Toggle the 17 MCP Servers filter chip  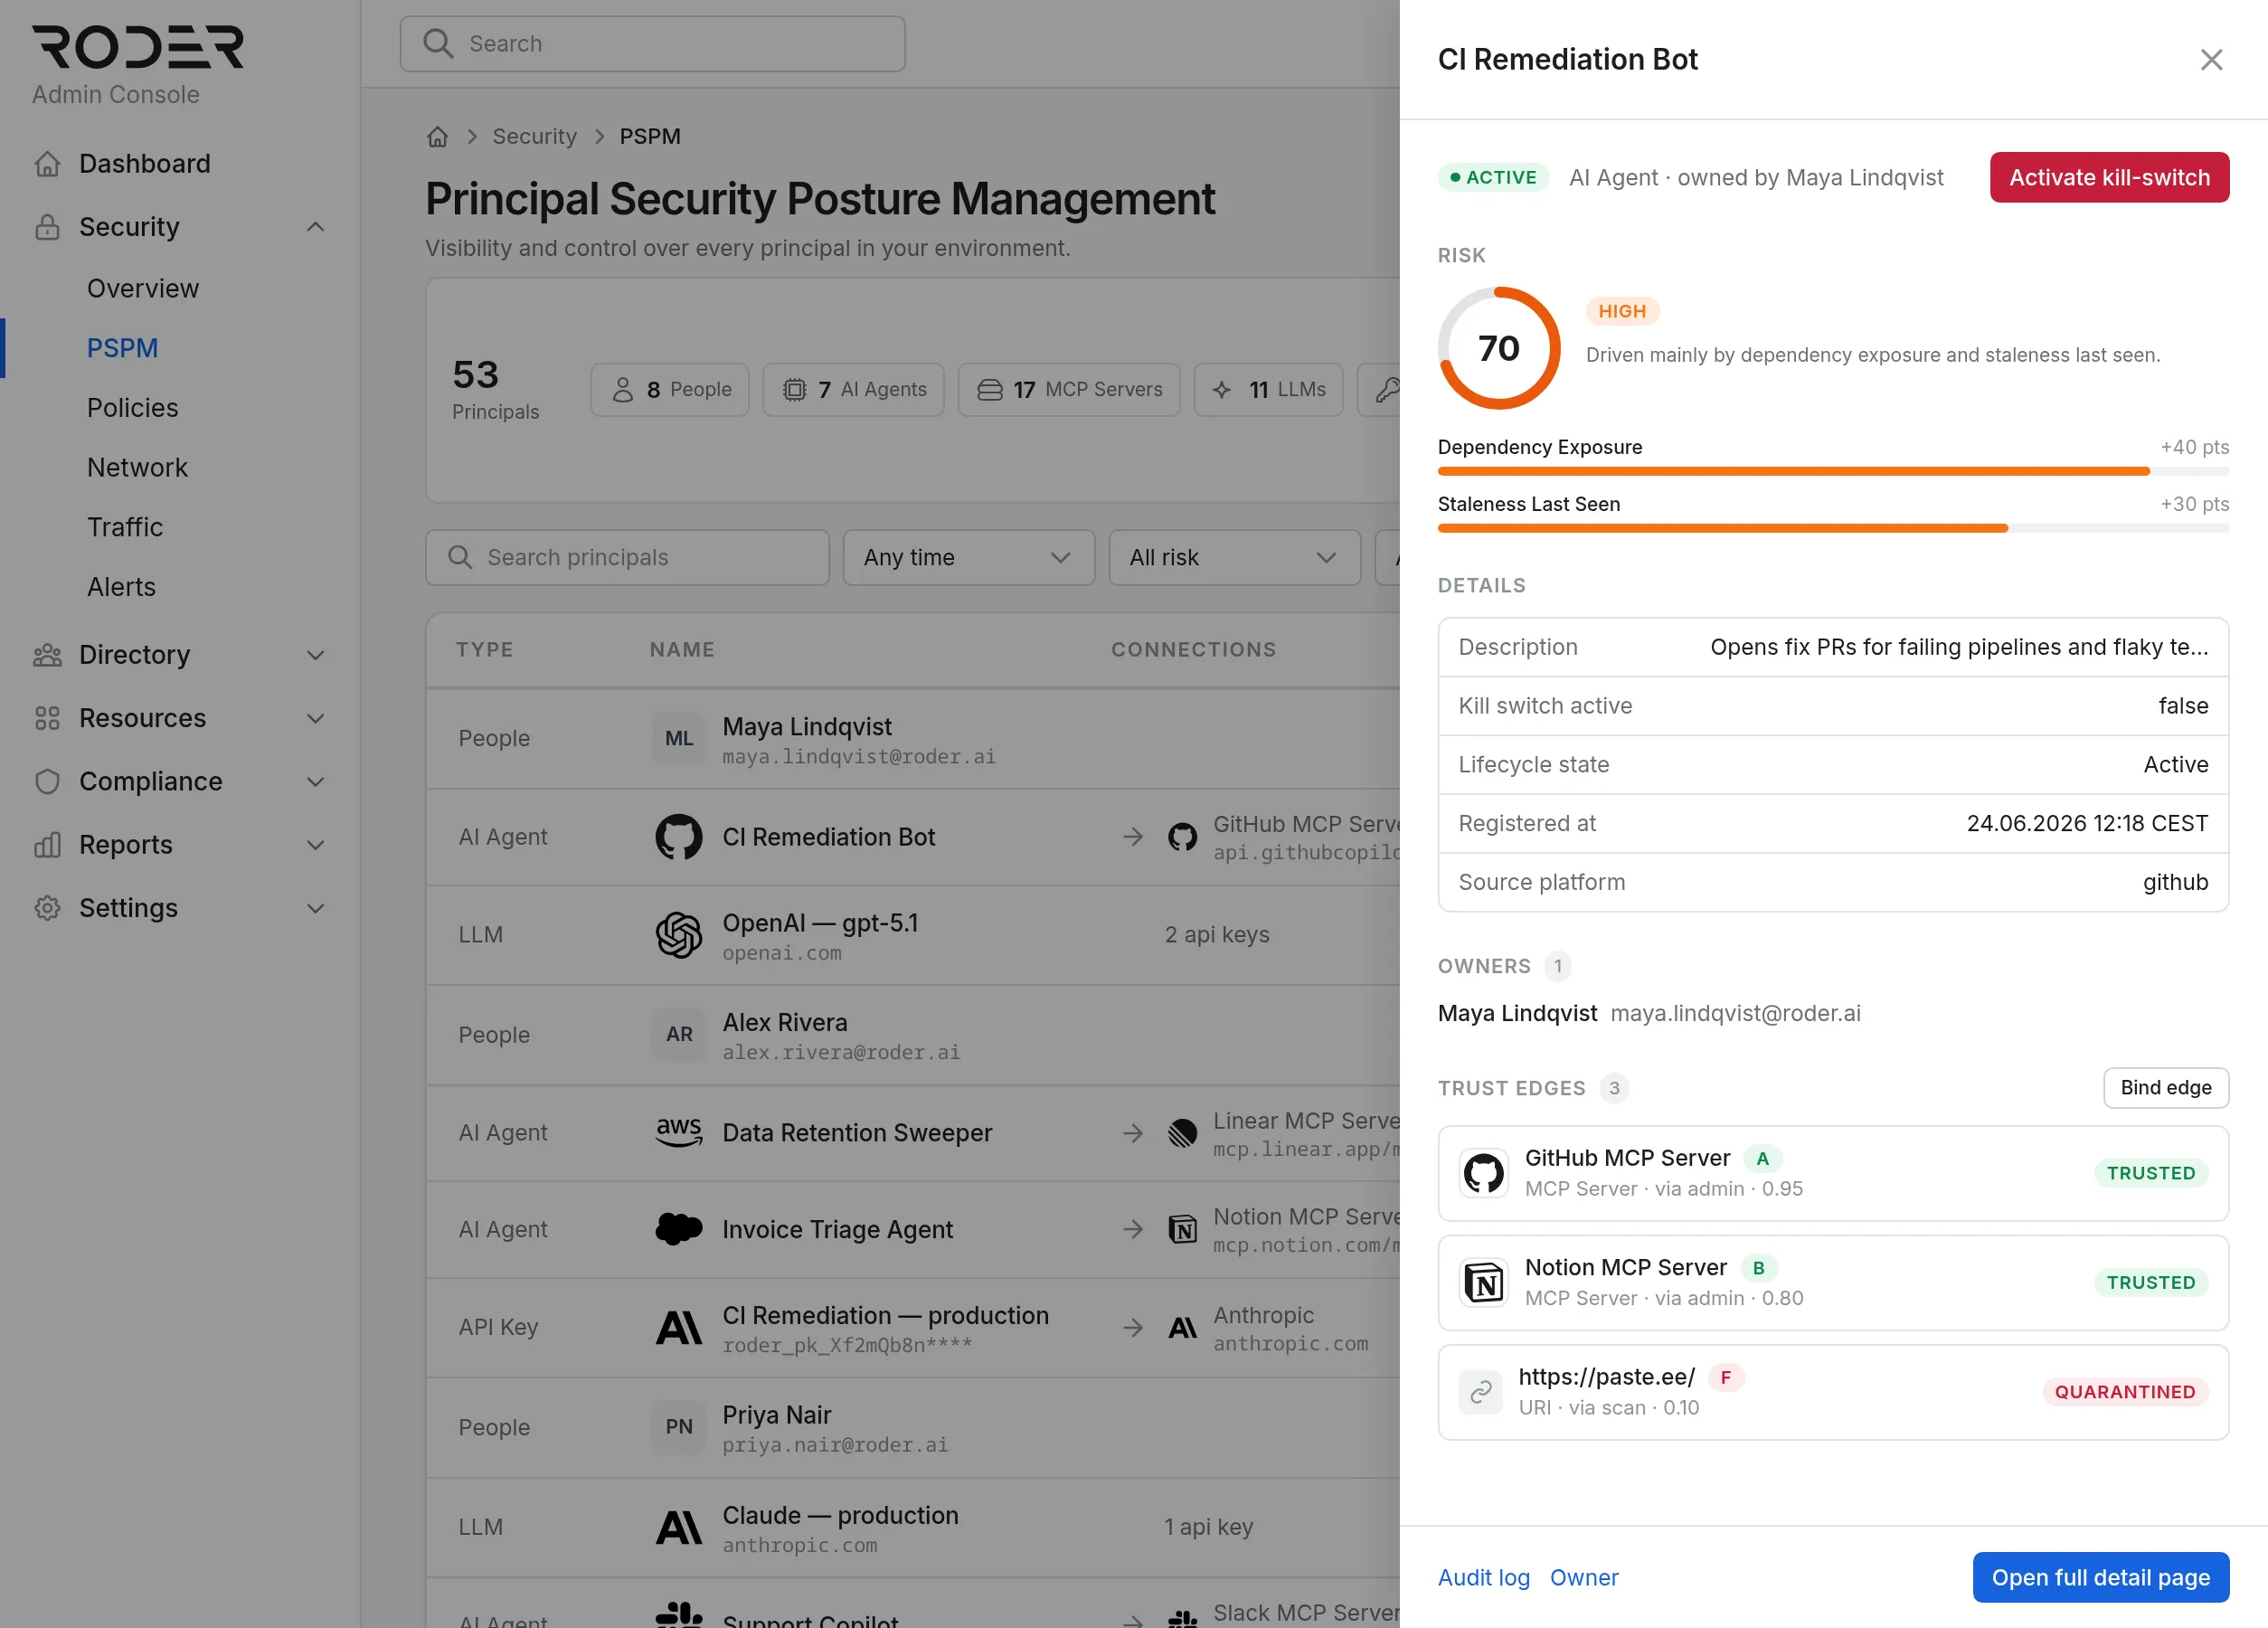1069,389
